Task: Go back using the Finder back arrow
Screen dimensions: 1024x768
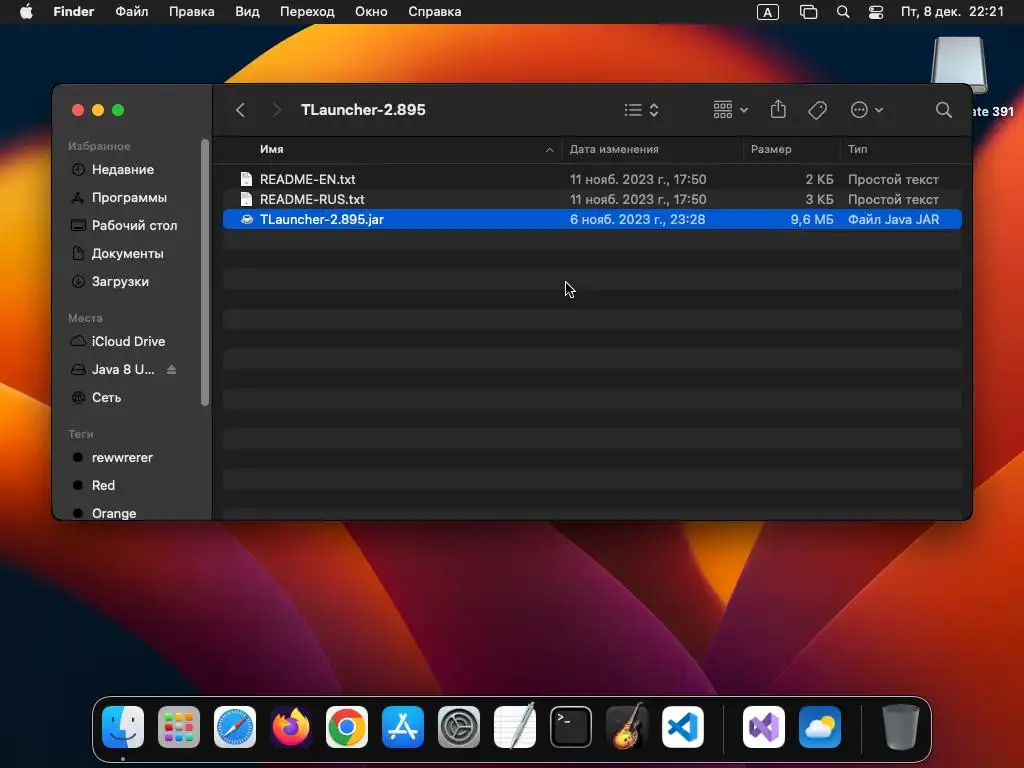Action: [x=240, y=110]
